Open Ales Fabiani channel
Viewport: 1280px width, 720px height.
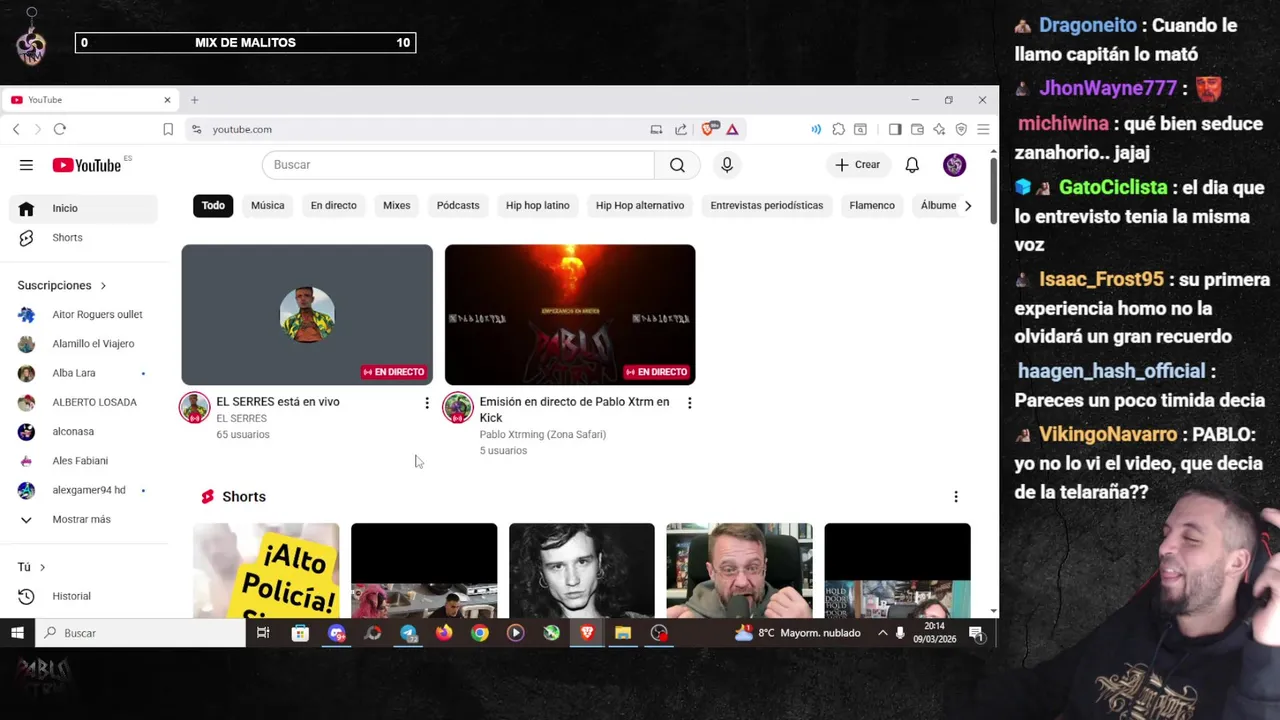[x=84, y=461]
